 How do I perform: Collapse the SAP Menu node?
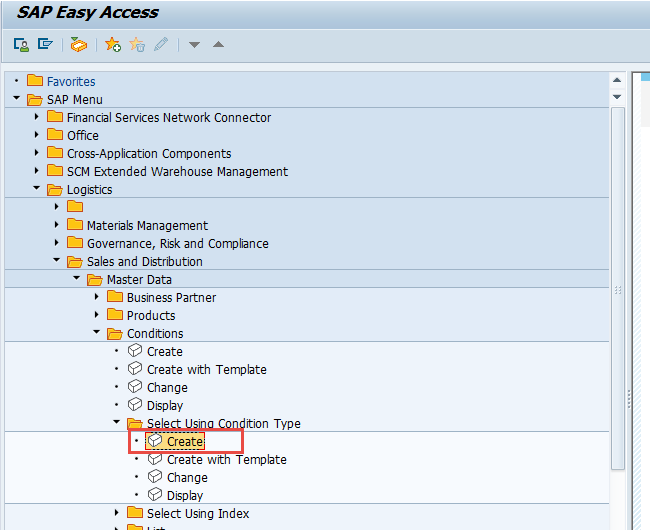17,98
